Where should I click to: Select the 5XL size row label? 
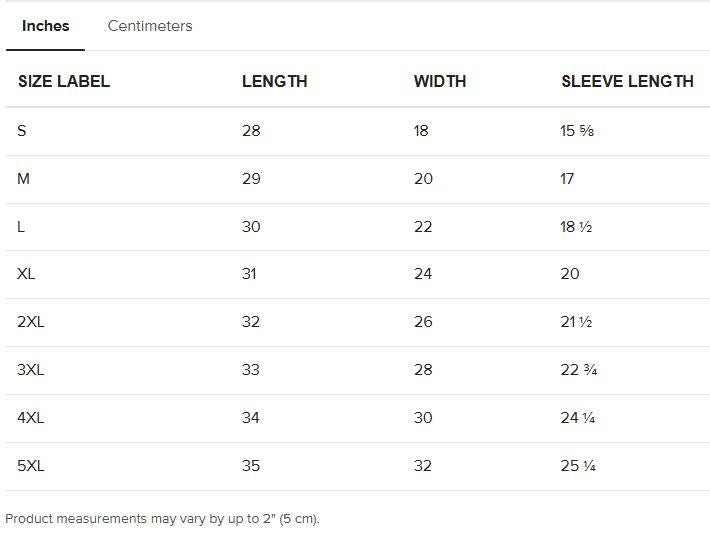click(31, 466)
